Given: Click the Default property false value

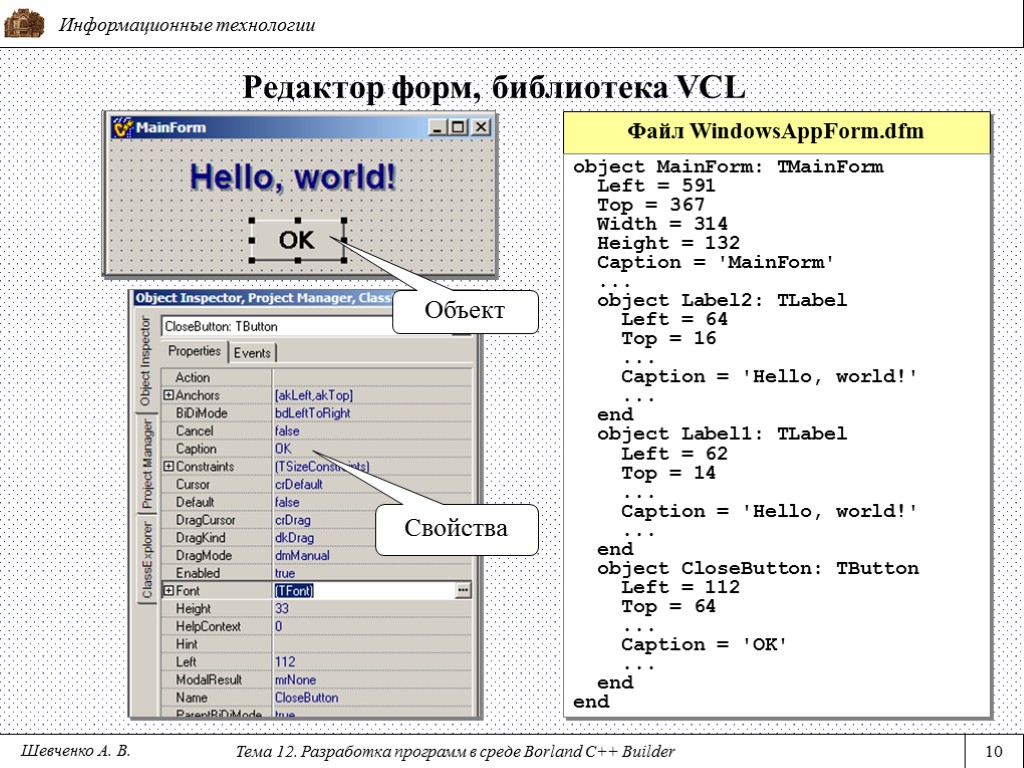Looking at the screenshot, I should pyautogui.click(x=287, y=502).
